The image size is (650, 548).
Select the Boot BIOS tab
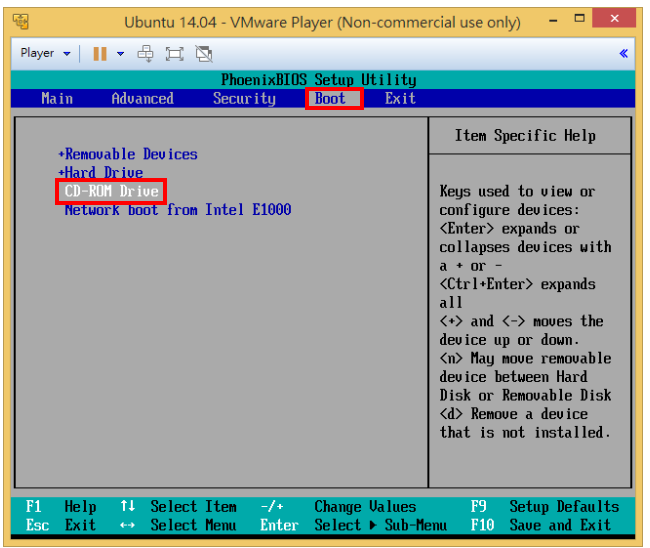(334, 99)
